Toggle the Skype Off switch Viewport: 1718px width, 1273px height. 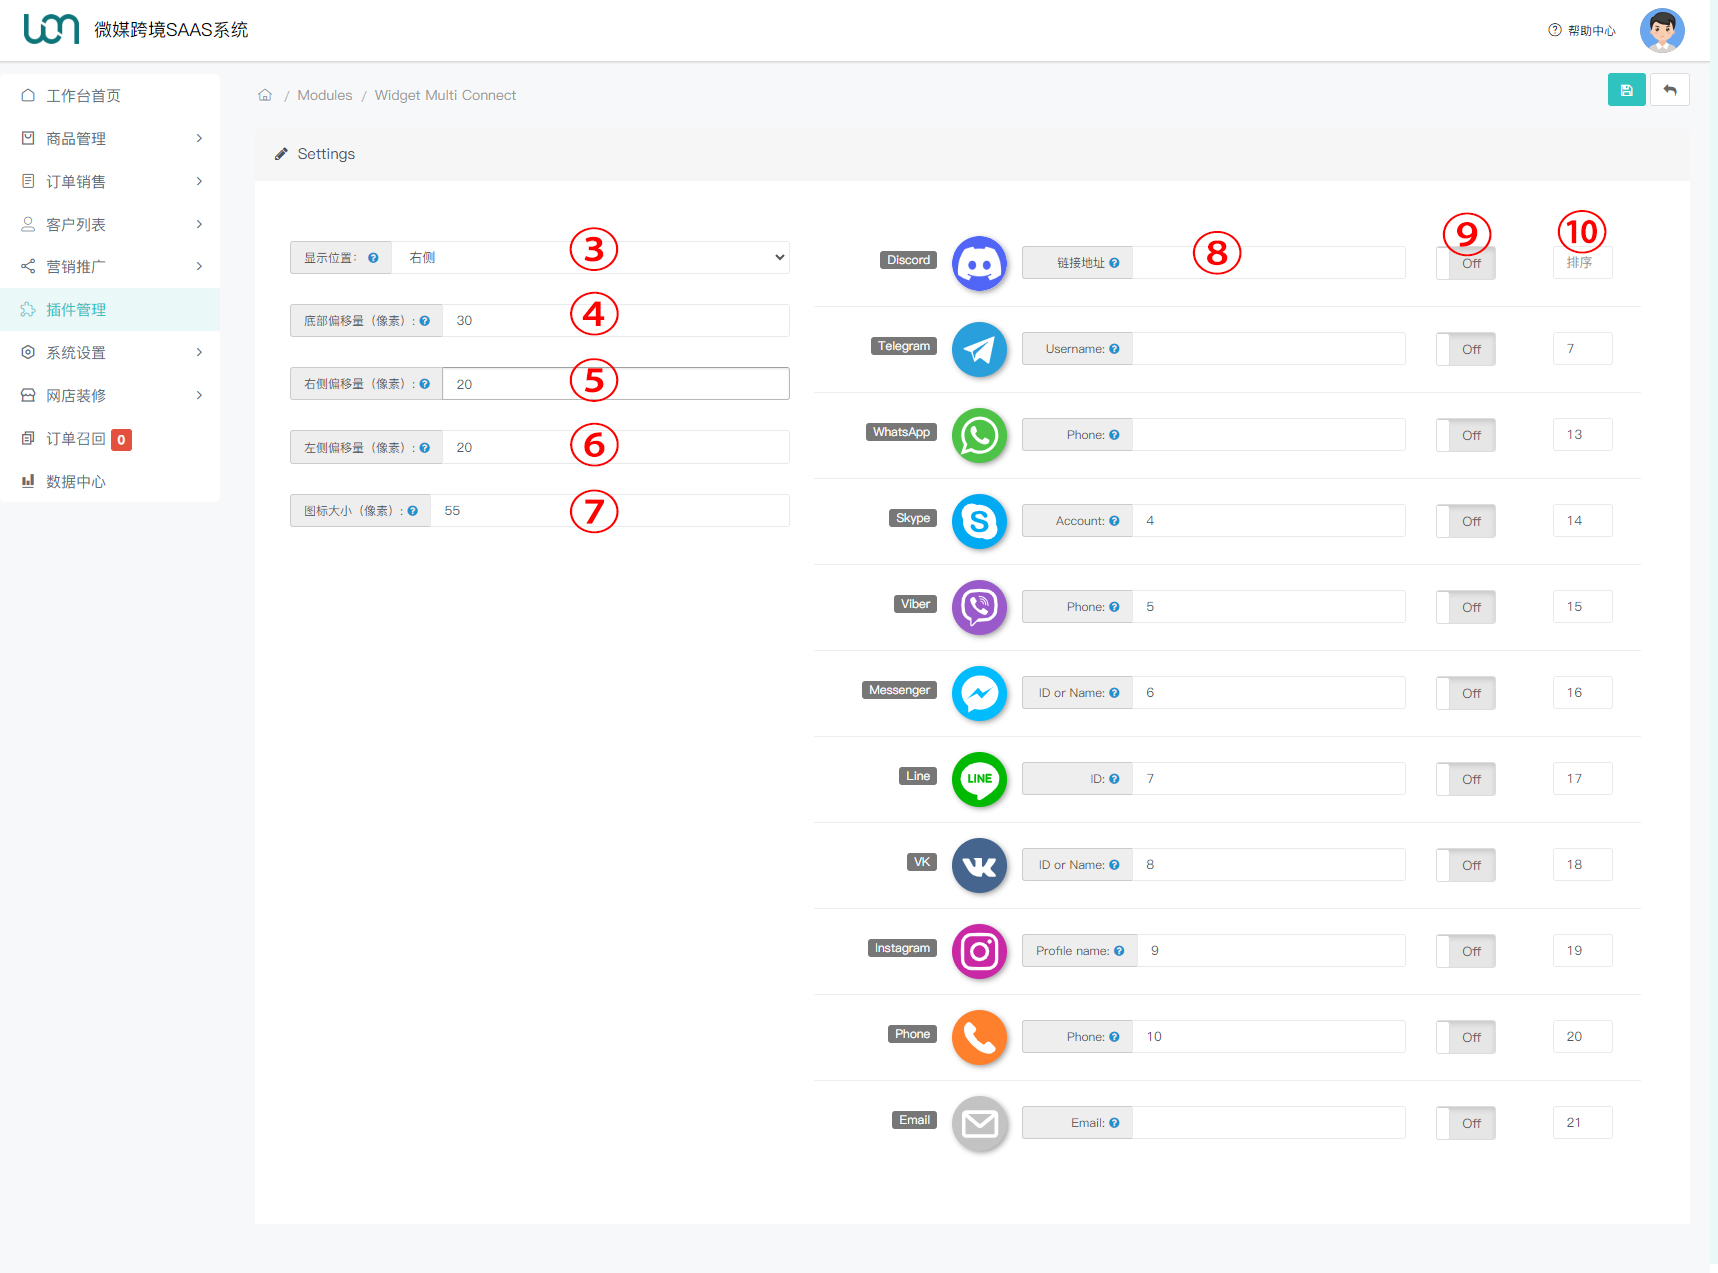(x=1466, y=521)
